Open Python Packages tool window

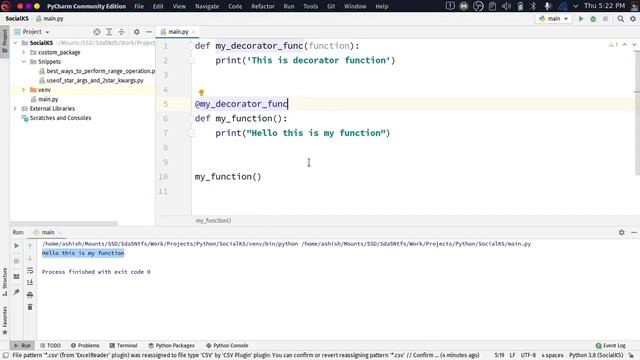(x=171, y=346)
